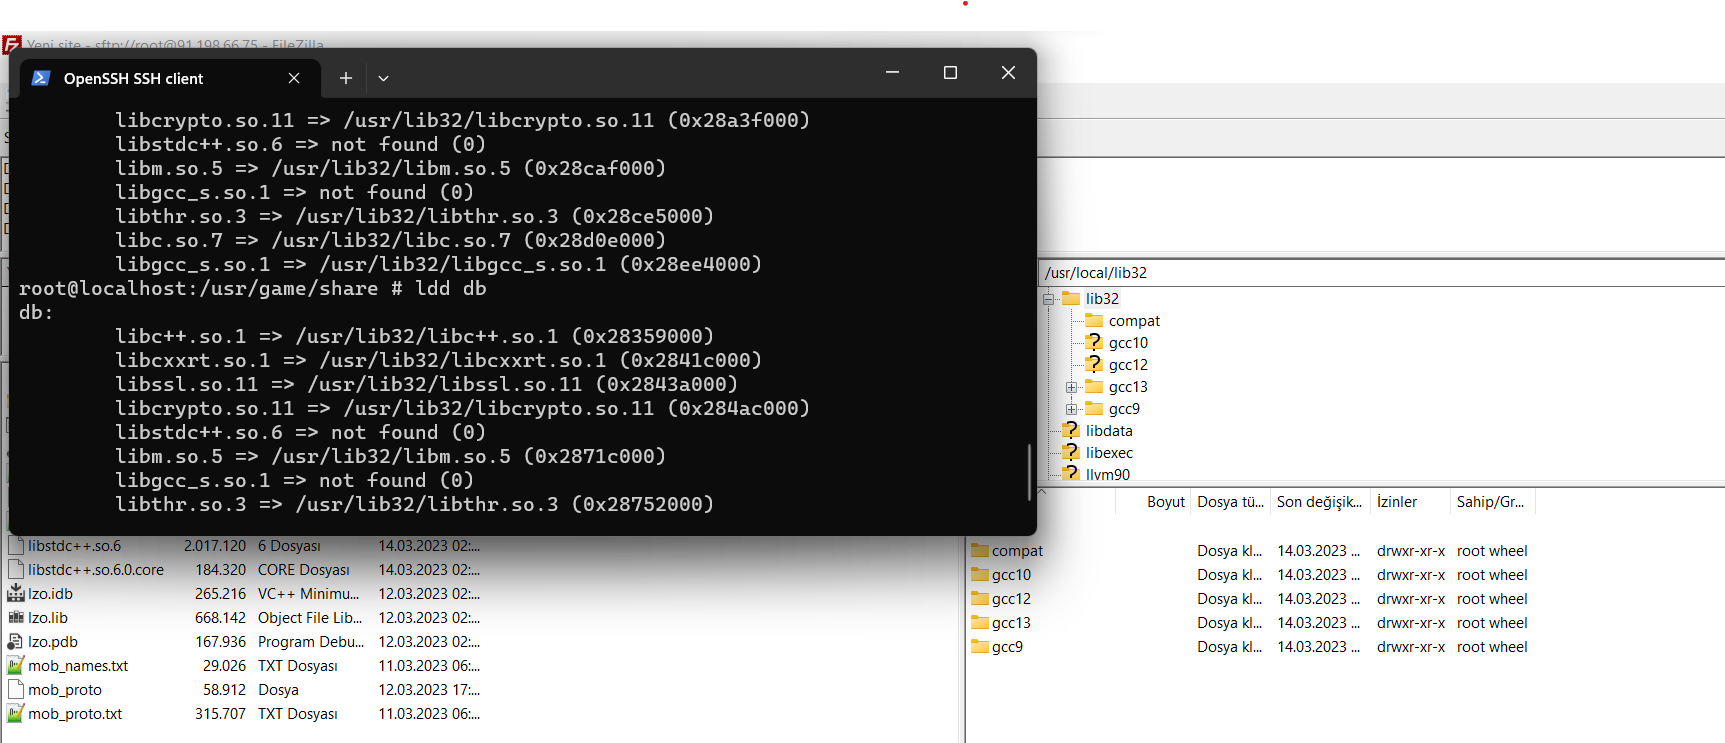Screen dimensions: 1725x743
Task: Click compat row permissions drwxr-xr-x
Action: pyautogui.click(x=1410, y=551)
